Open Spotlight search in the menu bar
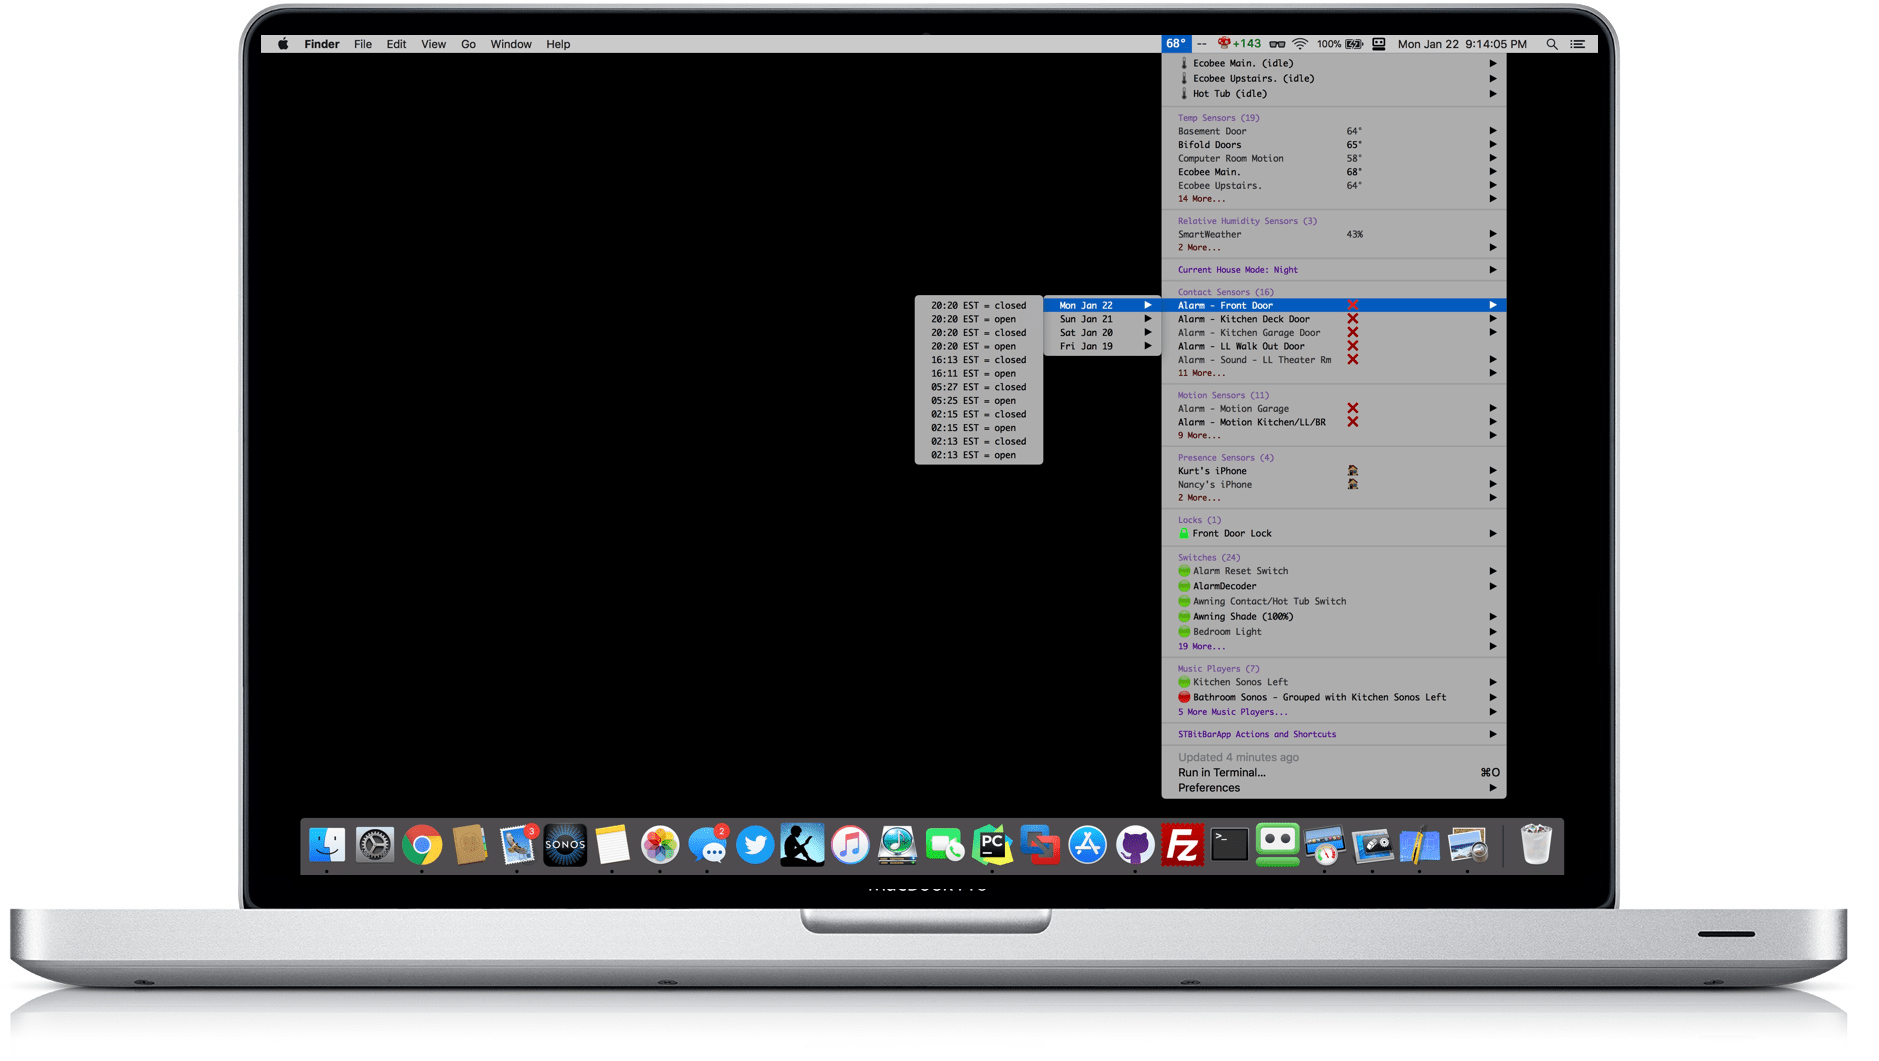 pyautogui.click(x=1551, y=43)
